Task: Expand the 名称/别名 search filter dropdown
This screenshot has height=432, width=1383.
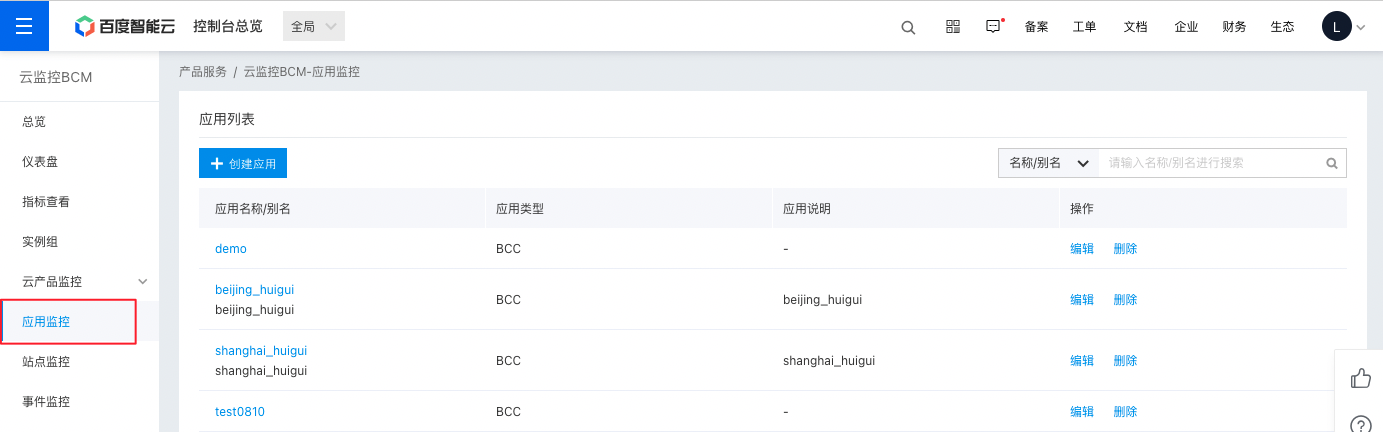Action: [x=1048, y=163]
